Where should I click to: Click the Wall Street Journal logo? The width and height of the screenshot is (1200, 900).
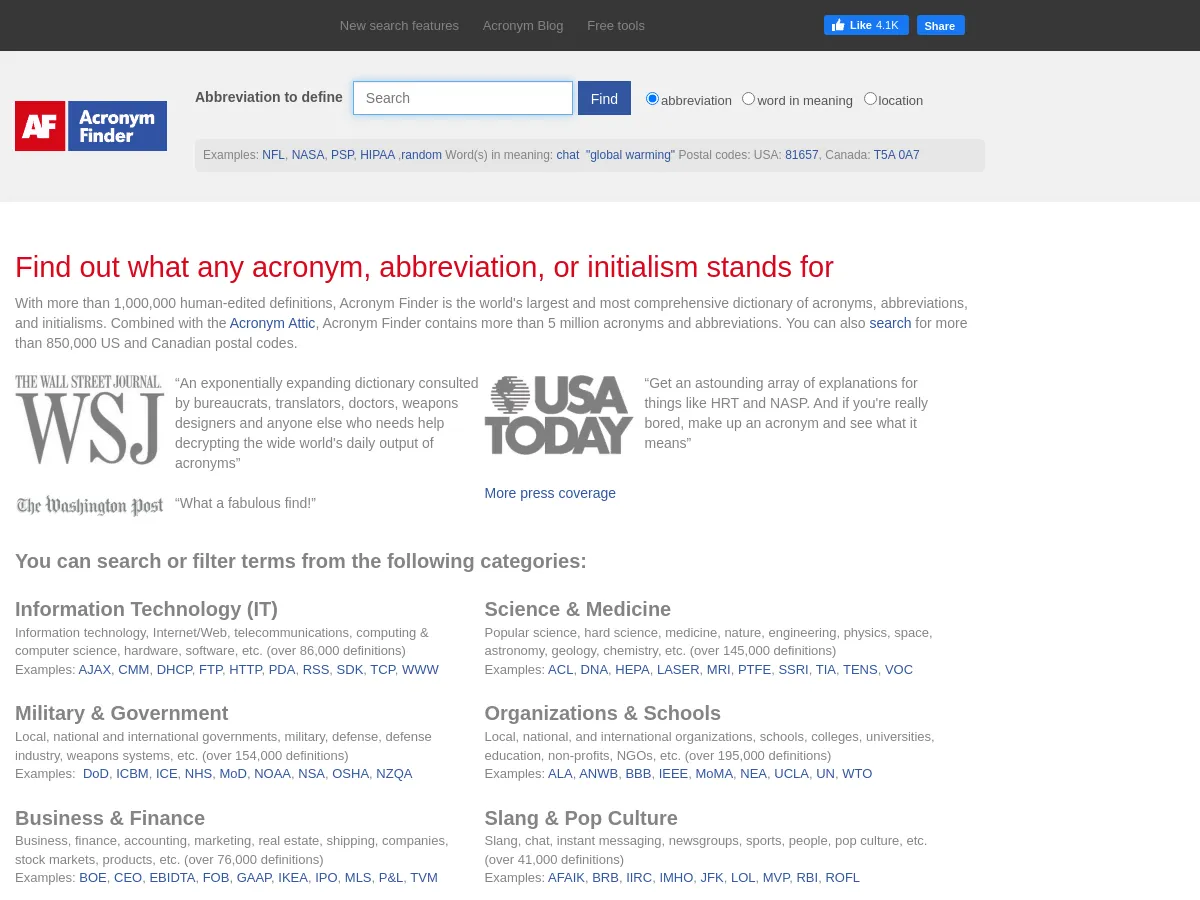(89, 418)
